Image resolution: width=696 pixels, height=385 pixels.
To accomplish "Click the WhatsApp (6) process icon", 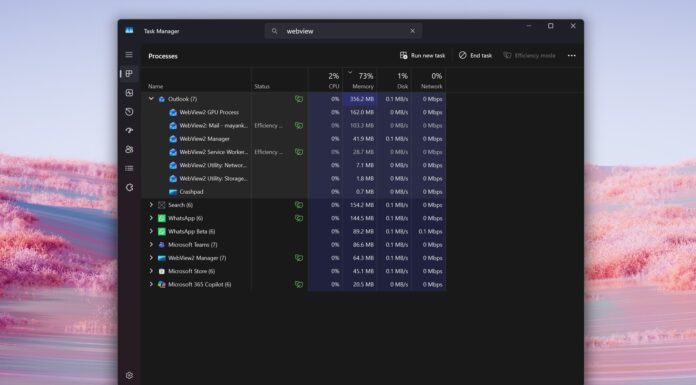I will pyautogui.click(x=162, y=218).
